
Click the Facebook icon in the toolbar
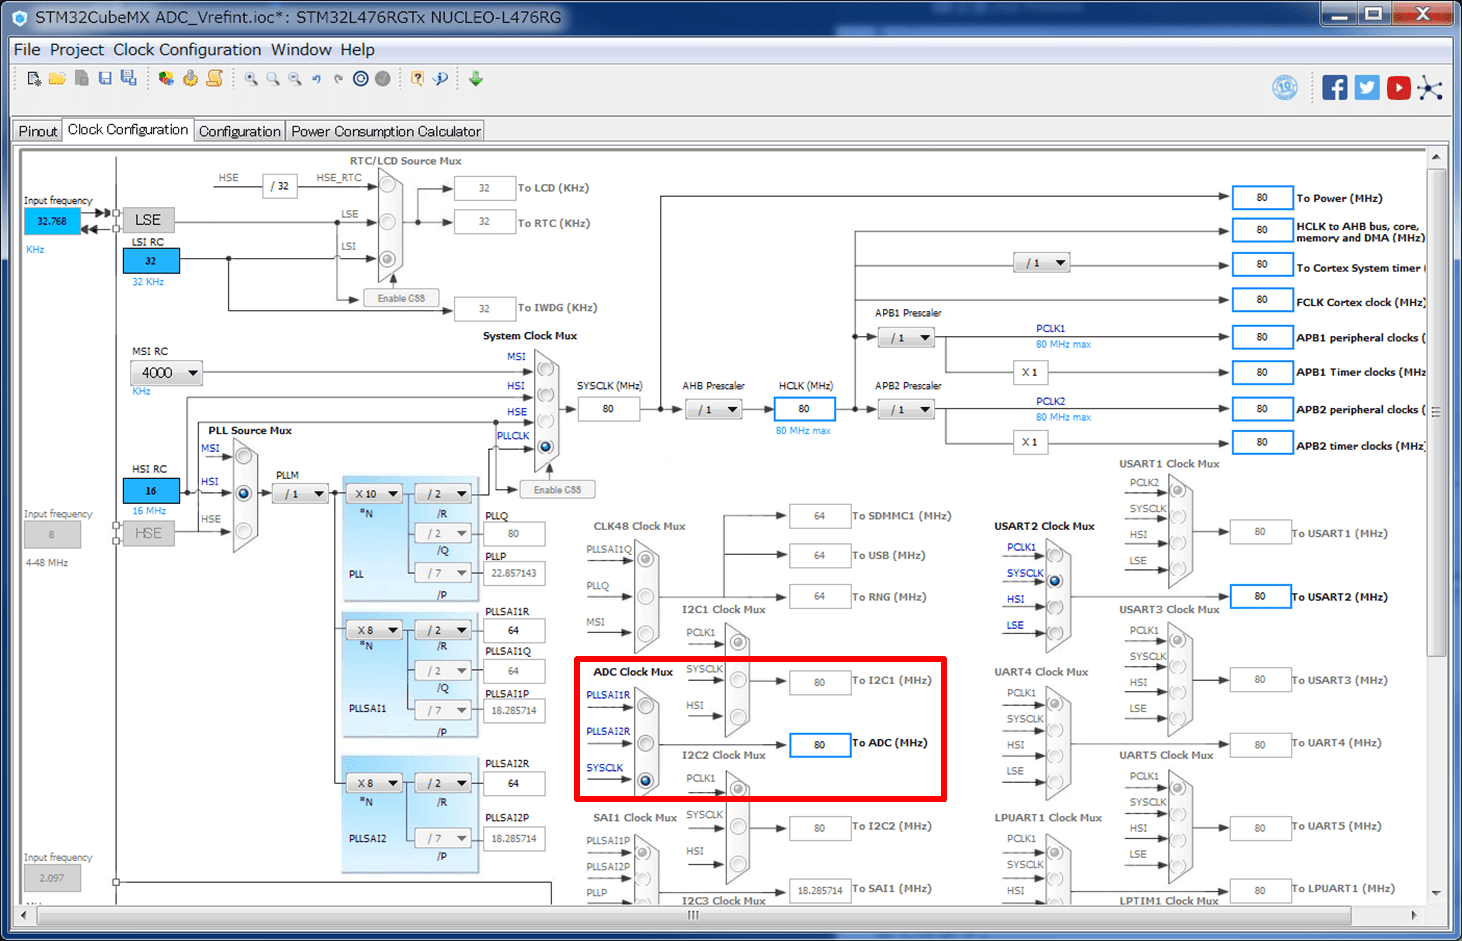pyautogui.click(x=1334, y=88)
